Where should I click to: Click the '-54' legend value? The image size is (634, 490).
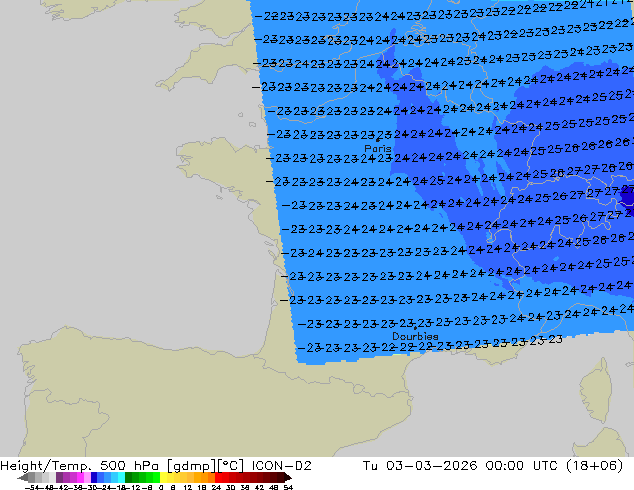pos(32,487)
